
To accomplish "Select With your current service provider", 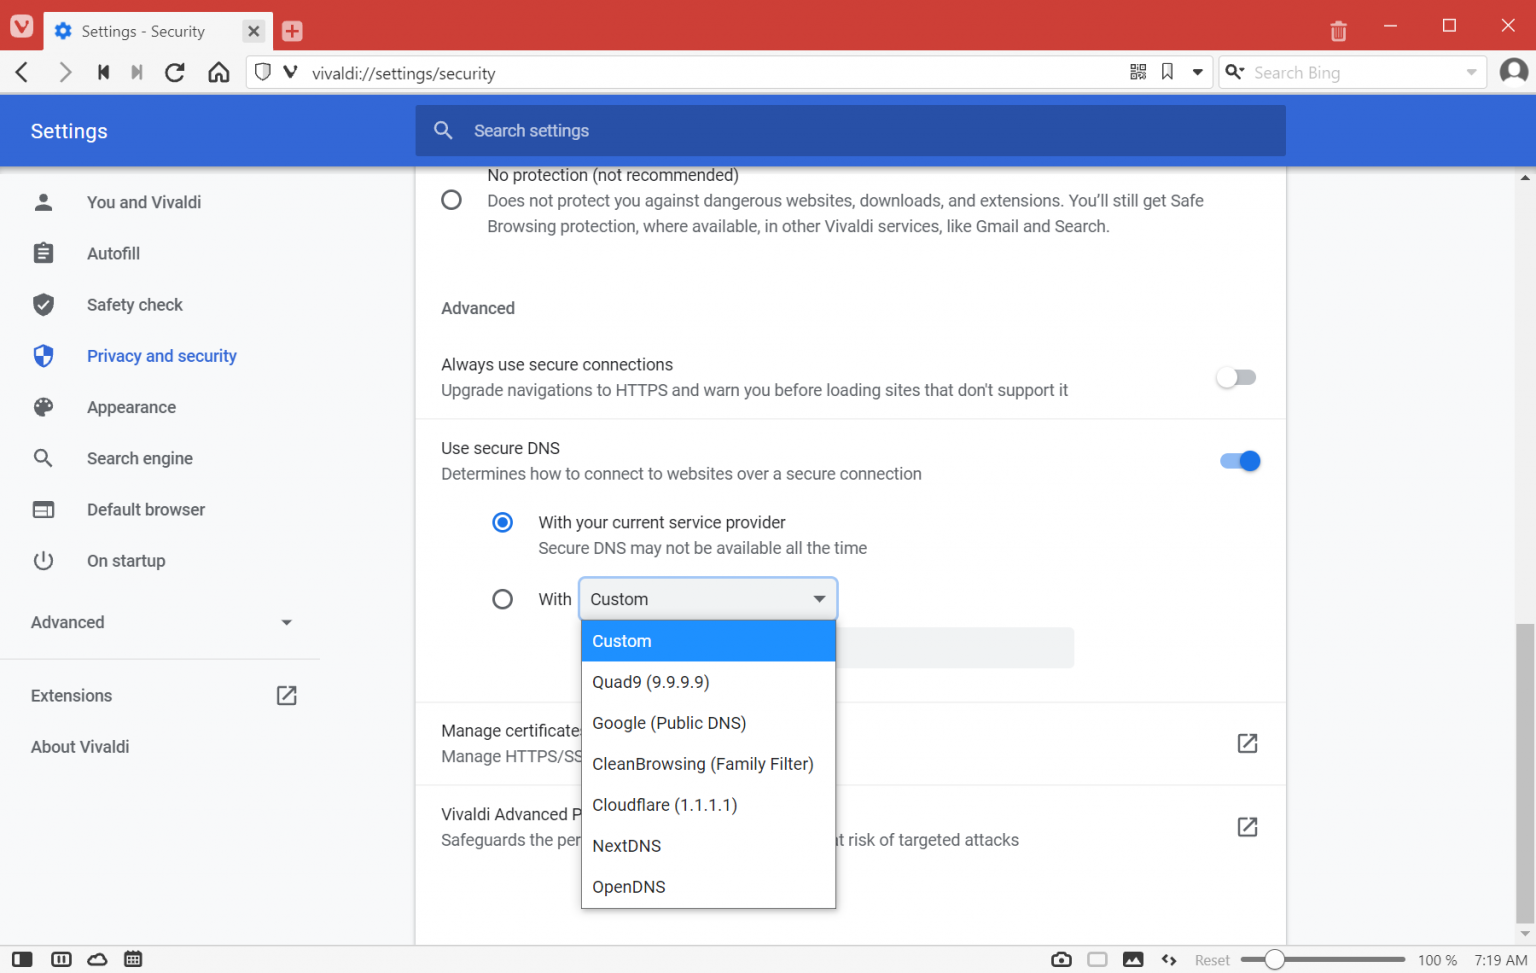I will (502, 522).
